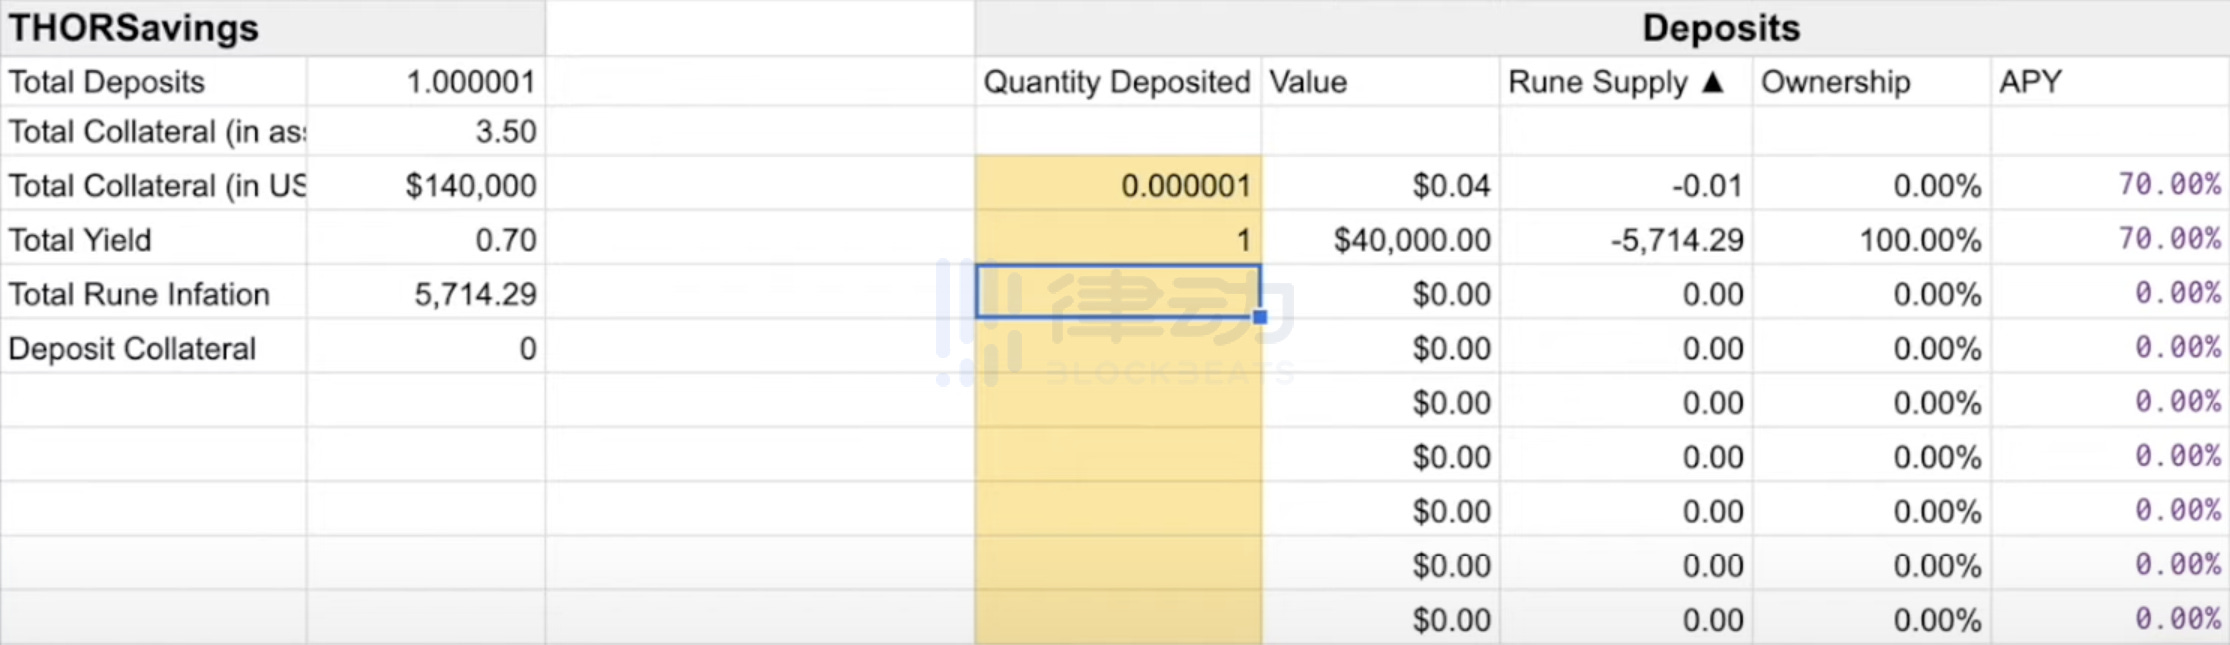
Task: Select the 0.70 total yield value
Action: coord(426,240)
